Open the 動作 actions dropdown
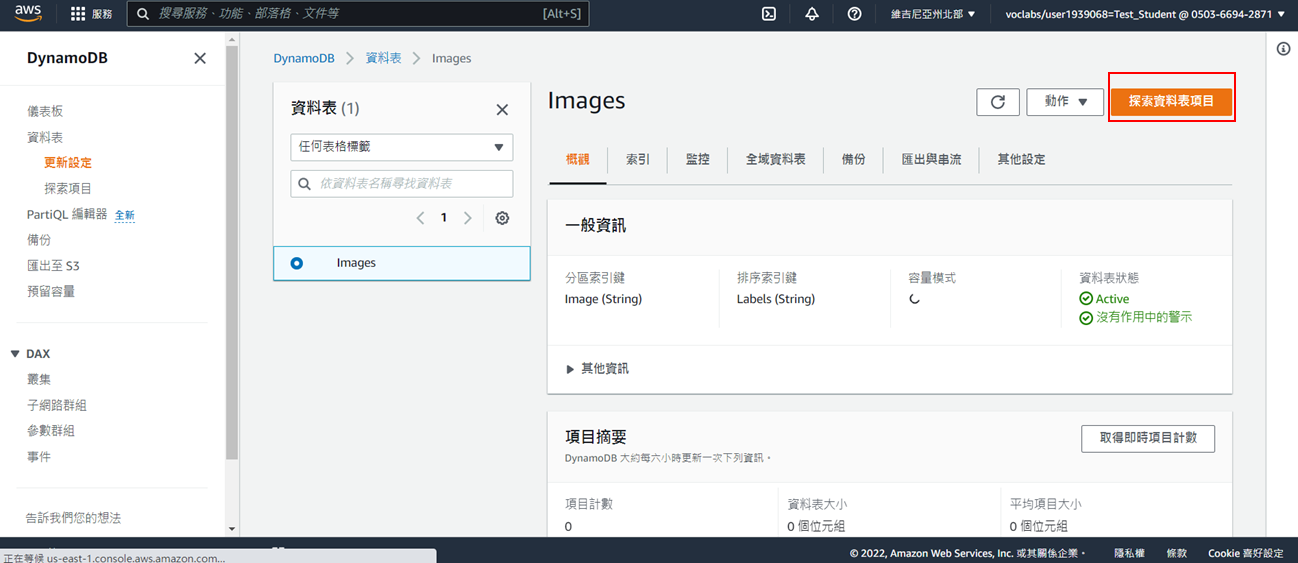 1065,101
